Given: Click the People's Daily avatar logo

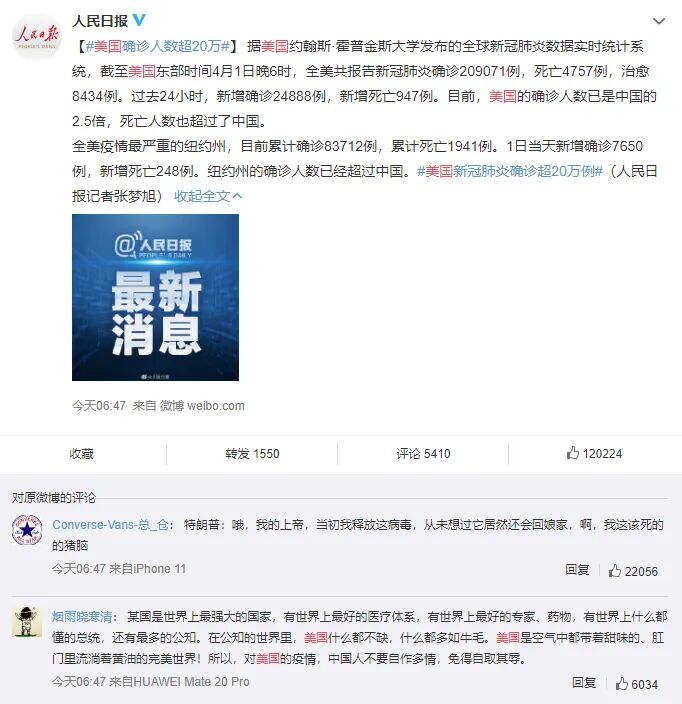Looking at the screenshot, I should coord(36,37).
